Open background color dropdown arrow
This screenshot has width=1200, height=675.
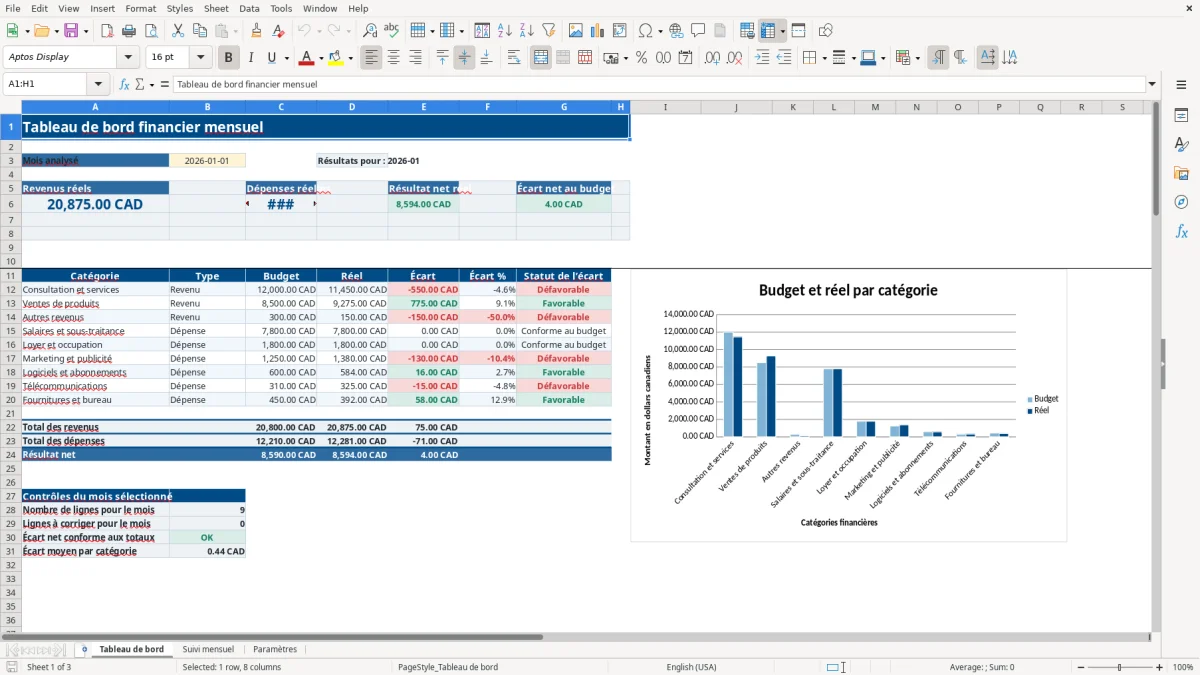point(350,58)
